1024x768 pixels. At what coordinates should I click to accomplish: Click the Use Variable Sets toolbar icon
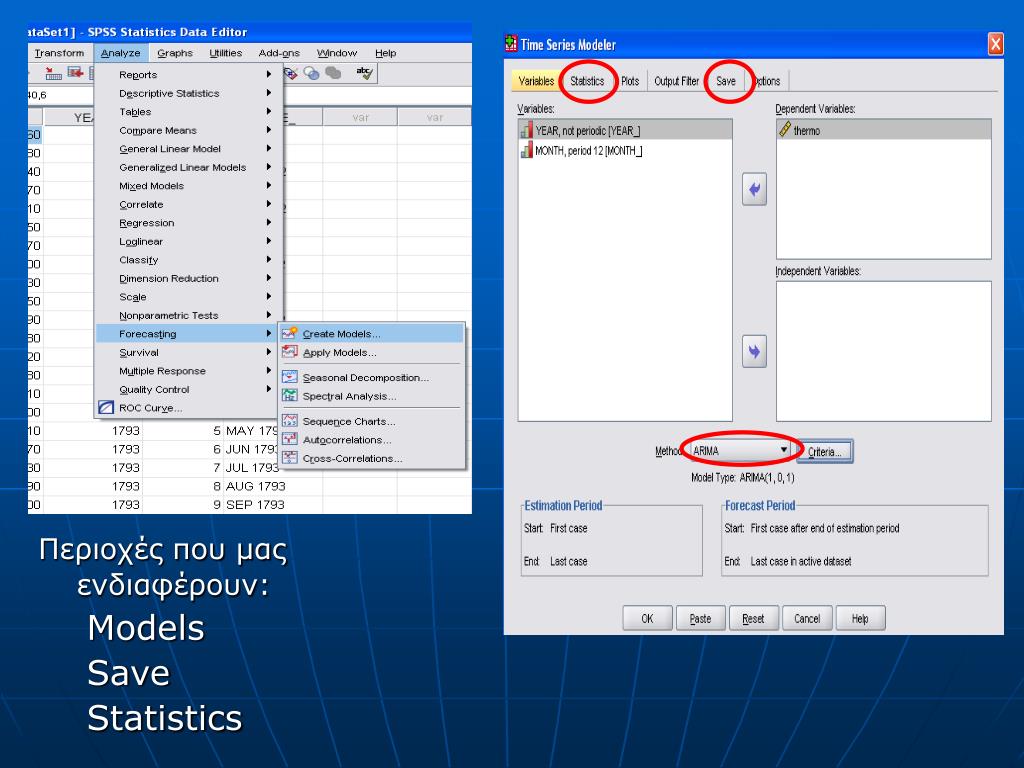click(x=312, y=73)
